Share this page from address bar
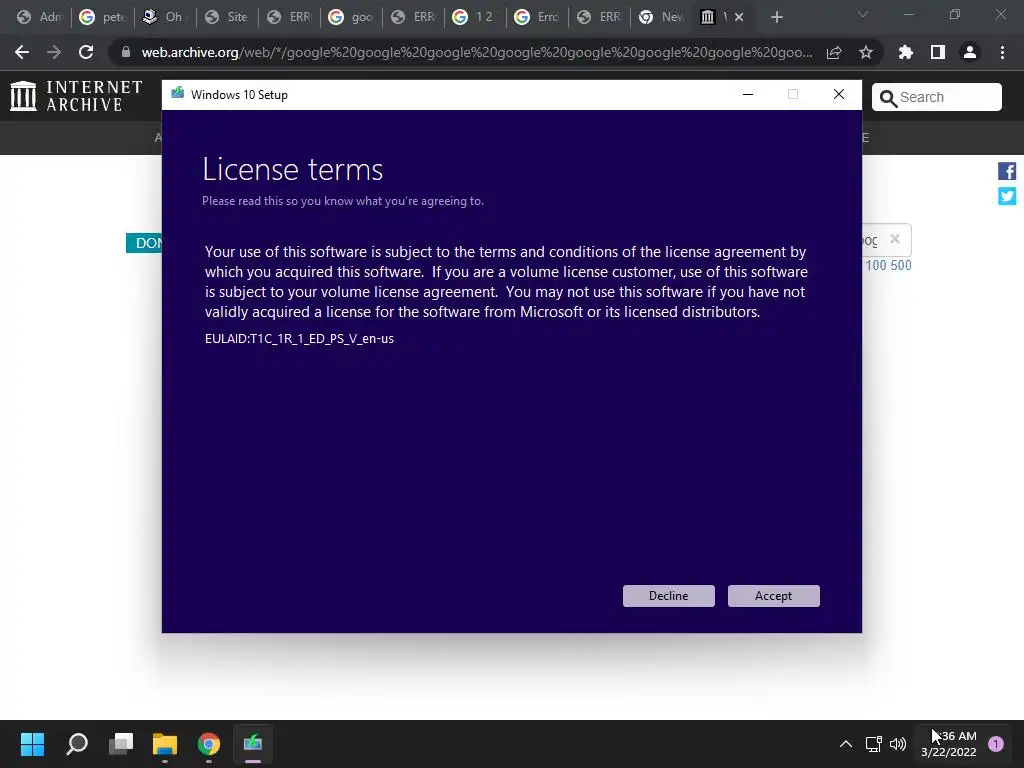The image size is (1024, 768). (x=834, y=52)
